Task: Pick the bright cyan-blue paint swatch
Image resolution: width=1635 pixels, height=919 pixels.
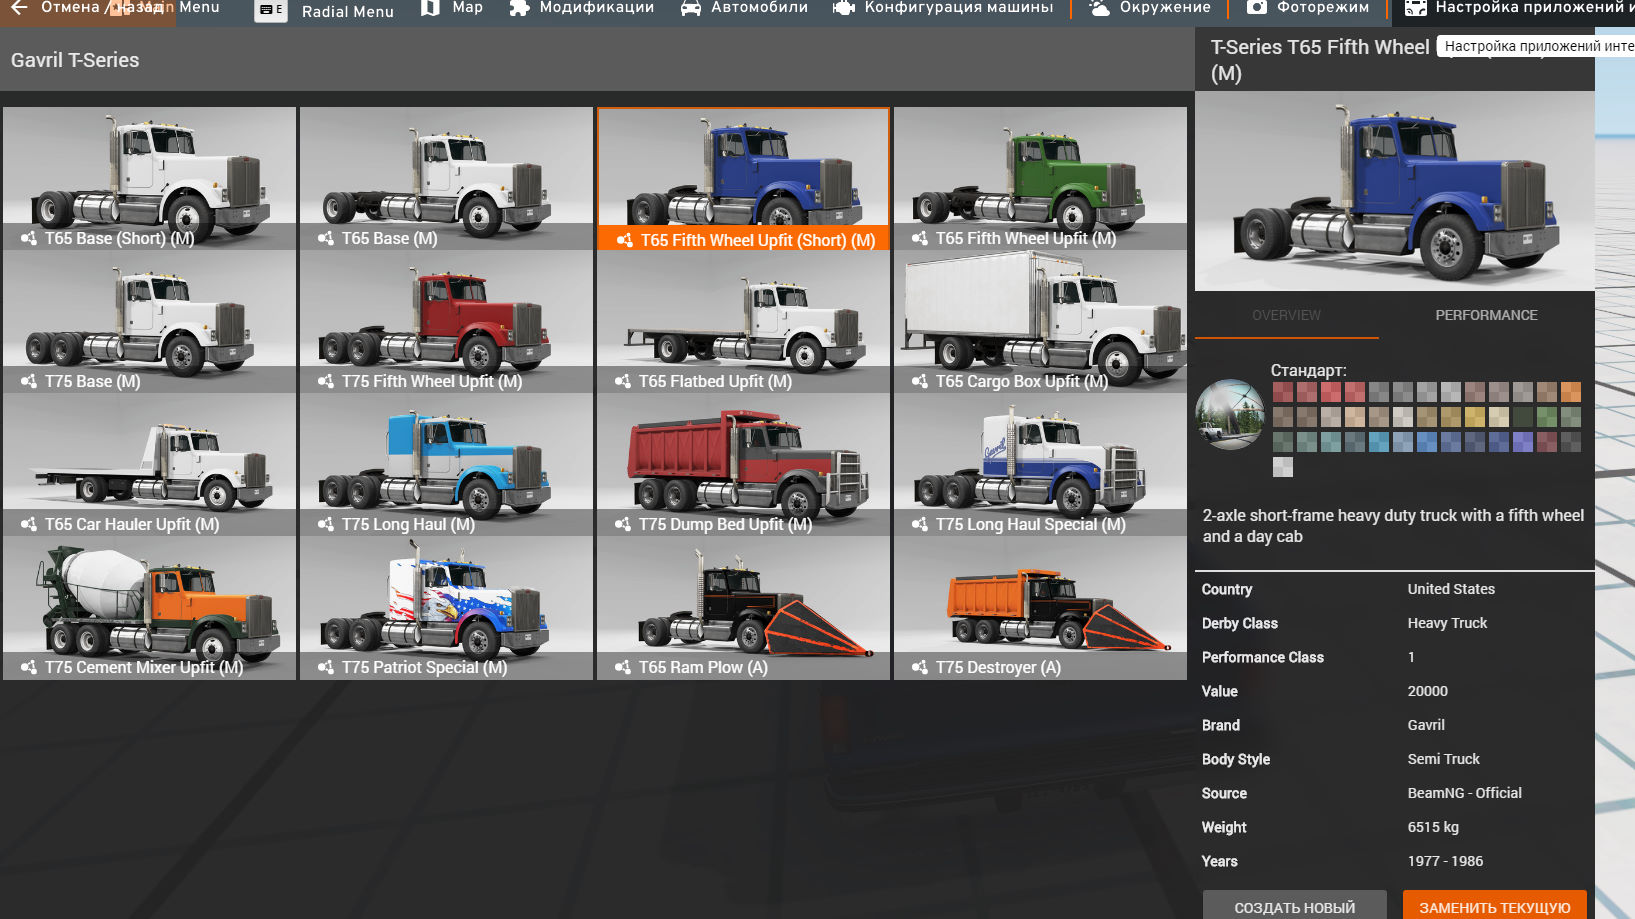Action: (x=1379, y=441)
